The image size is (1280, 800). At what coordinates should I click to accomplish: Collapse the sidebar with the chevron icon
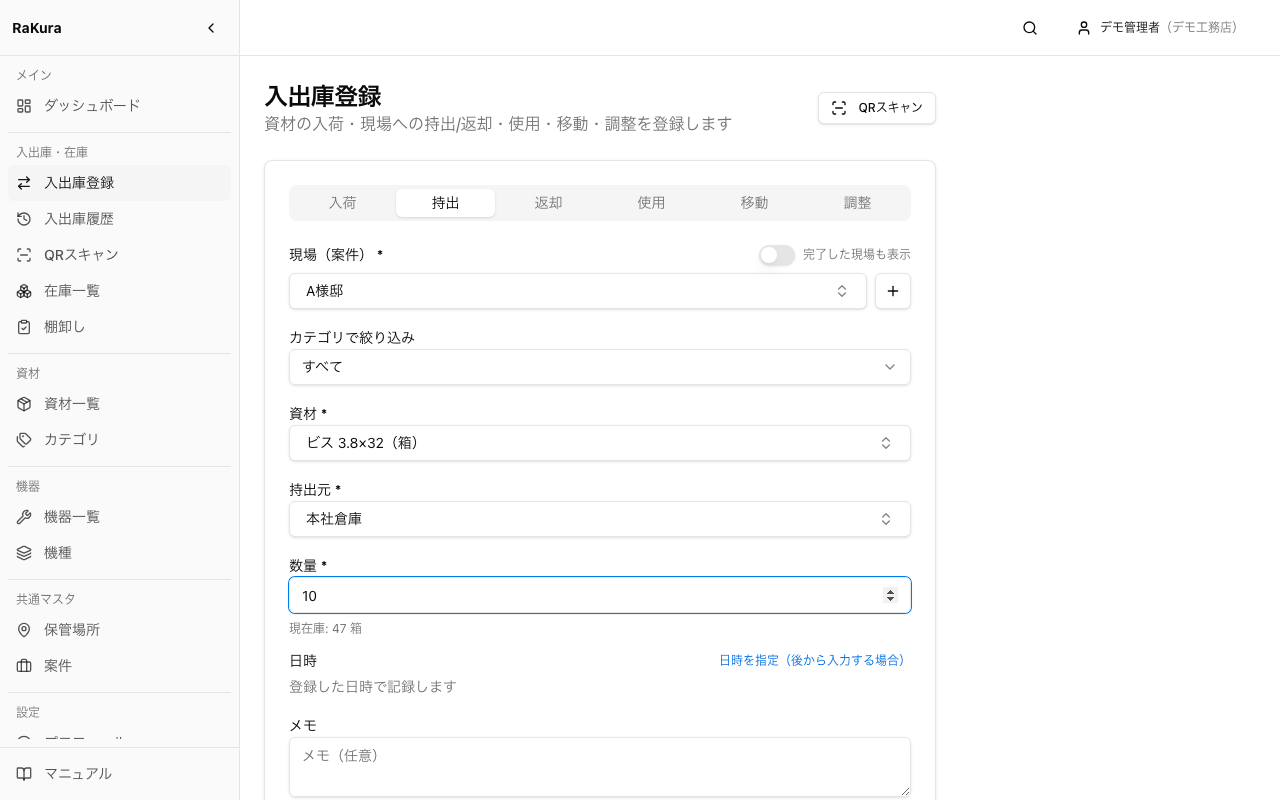(211, 28)
